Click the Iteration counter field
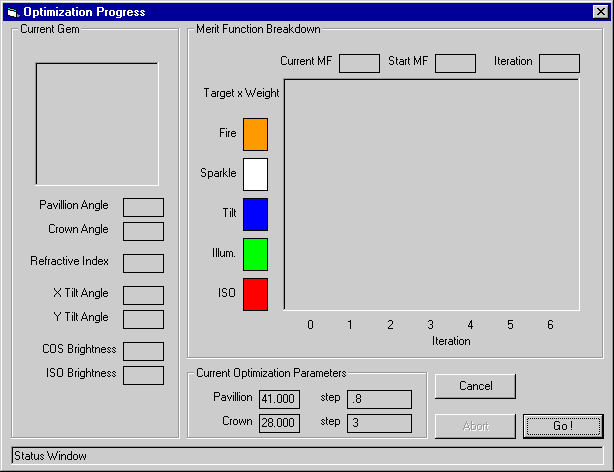614x472 pixels. (559, 63)
